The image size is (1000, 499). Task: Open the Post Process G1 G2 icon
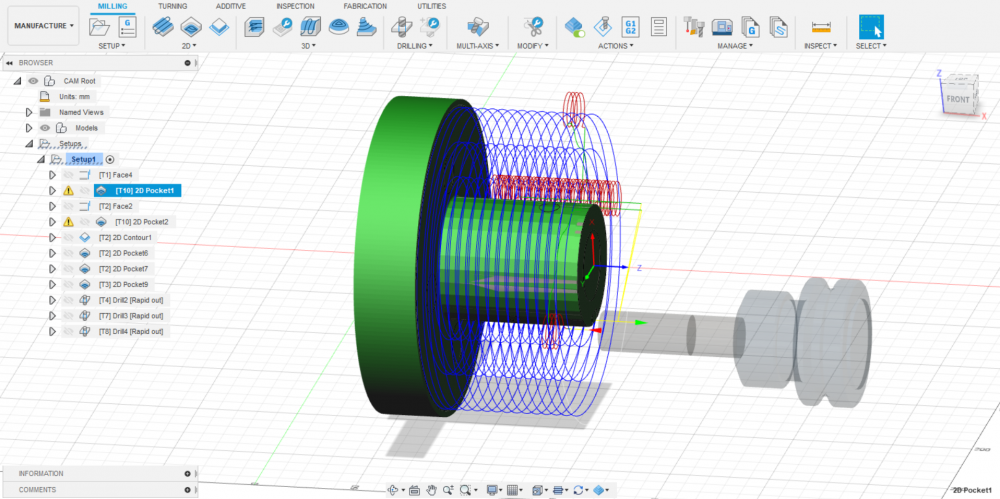[x=632, y=27]
